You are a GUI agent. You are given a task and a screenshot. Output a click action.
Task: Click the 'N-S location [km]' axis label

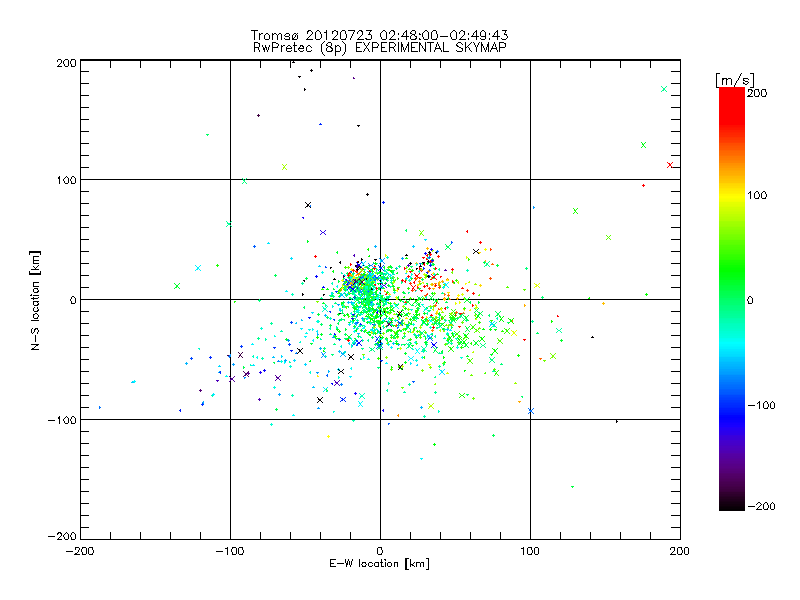pyautogui.click(x=35, y=300)
